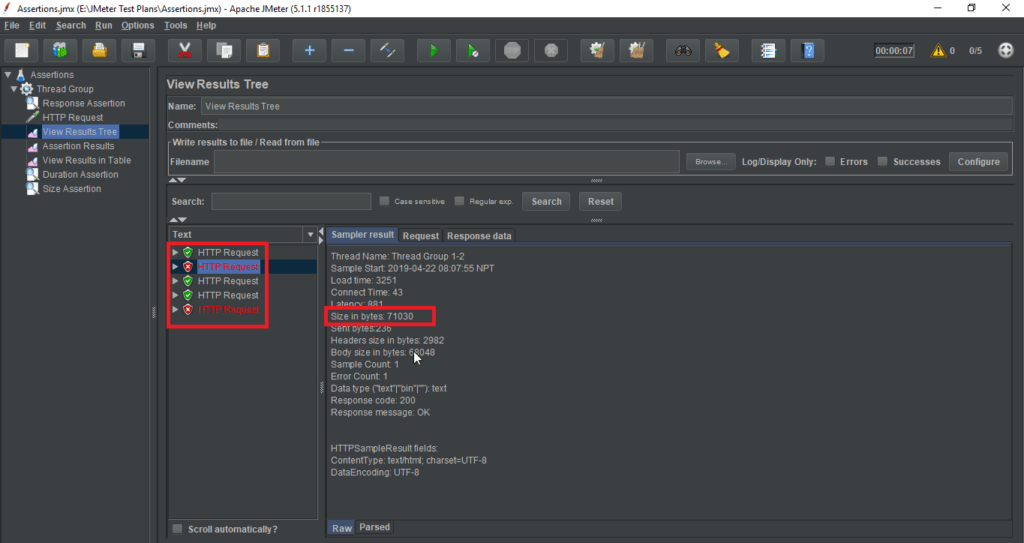Open the Search menu in menu bar
This screenshot has width=1024, height=543.
click(x=71, y=25)
